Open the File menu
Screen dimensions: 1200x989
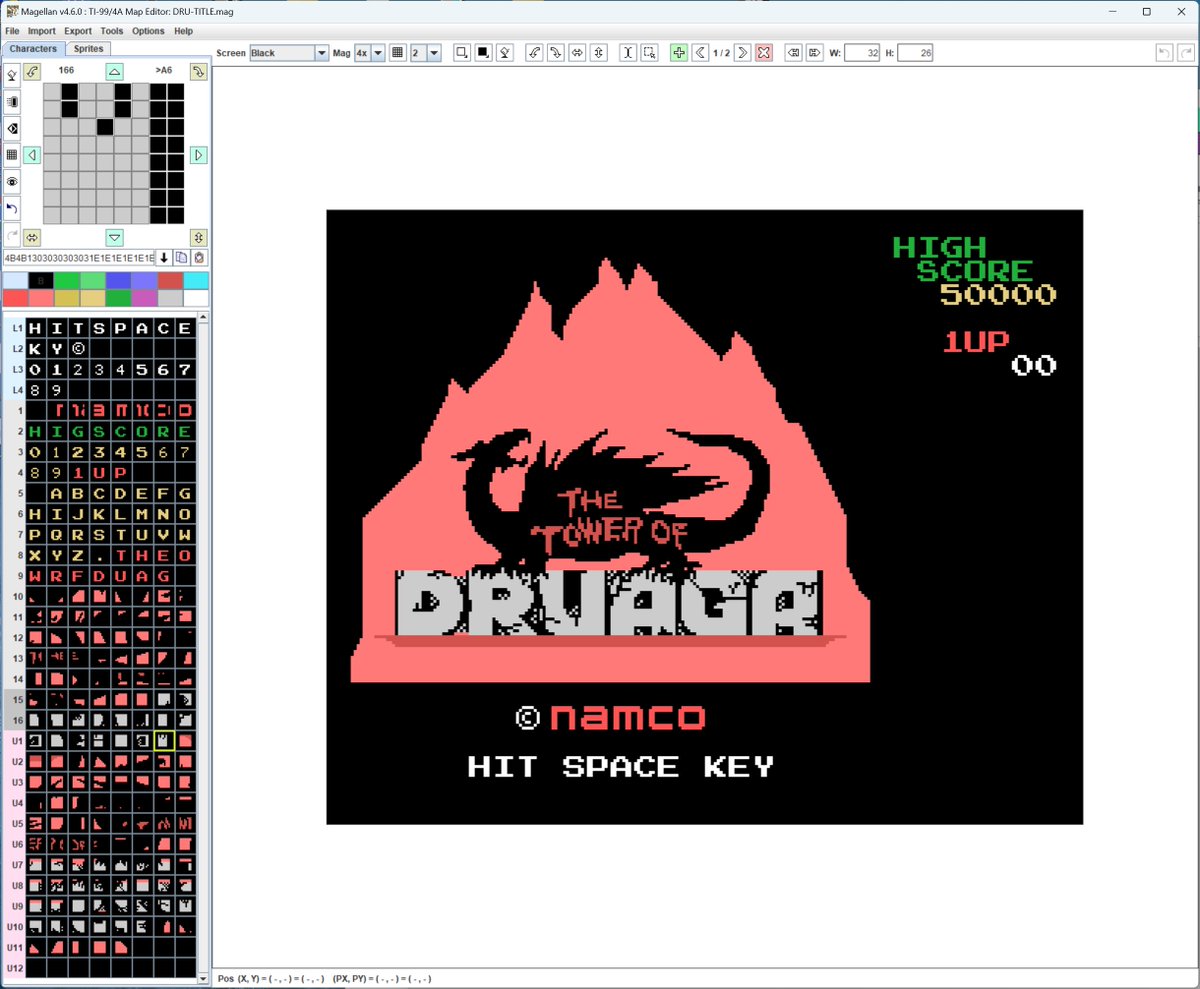[12, 31]
